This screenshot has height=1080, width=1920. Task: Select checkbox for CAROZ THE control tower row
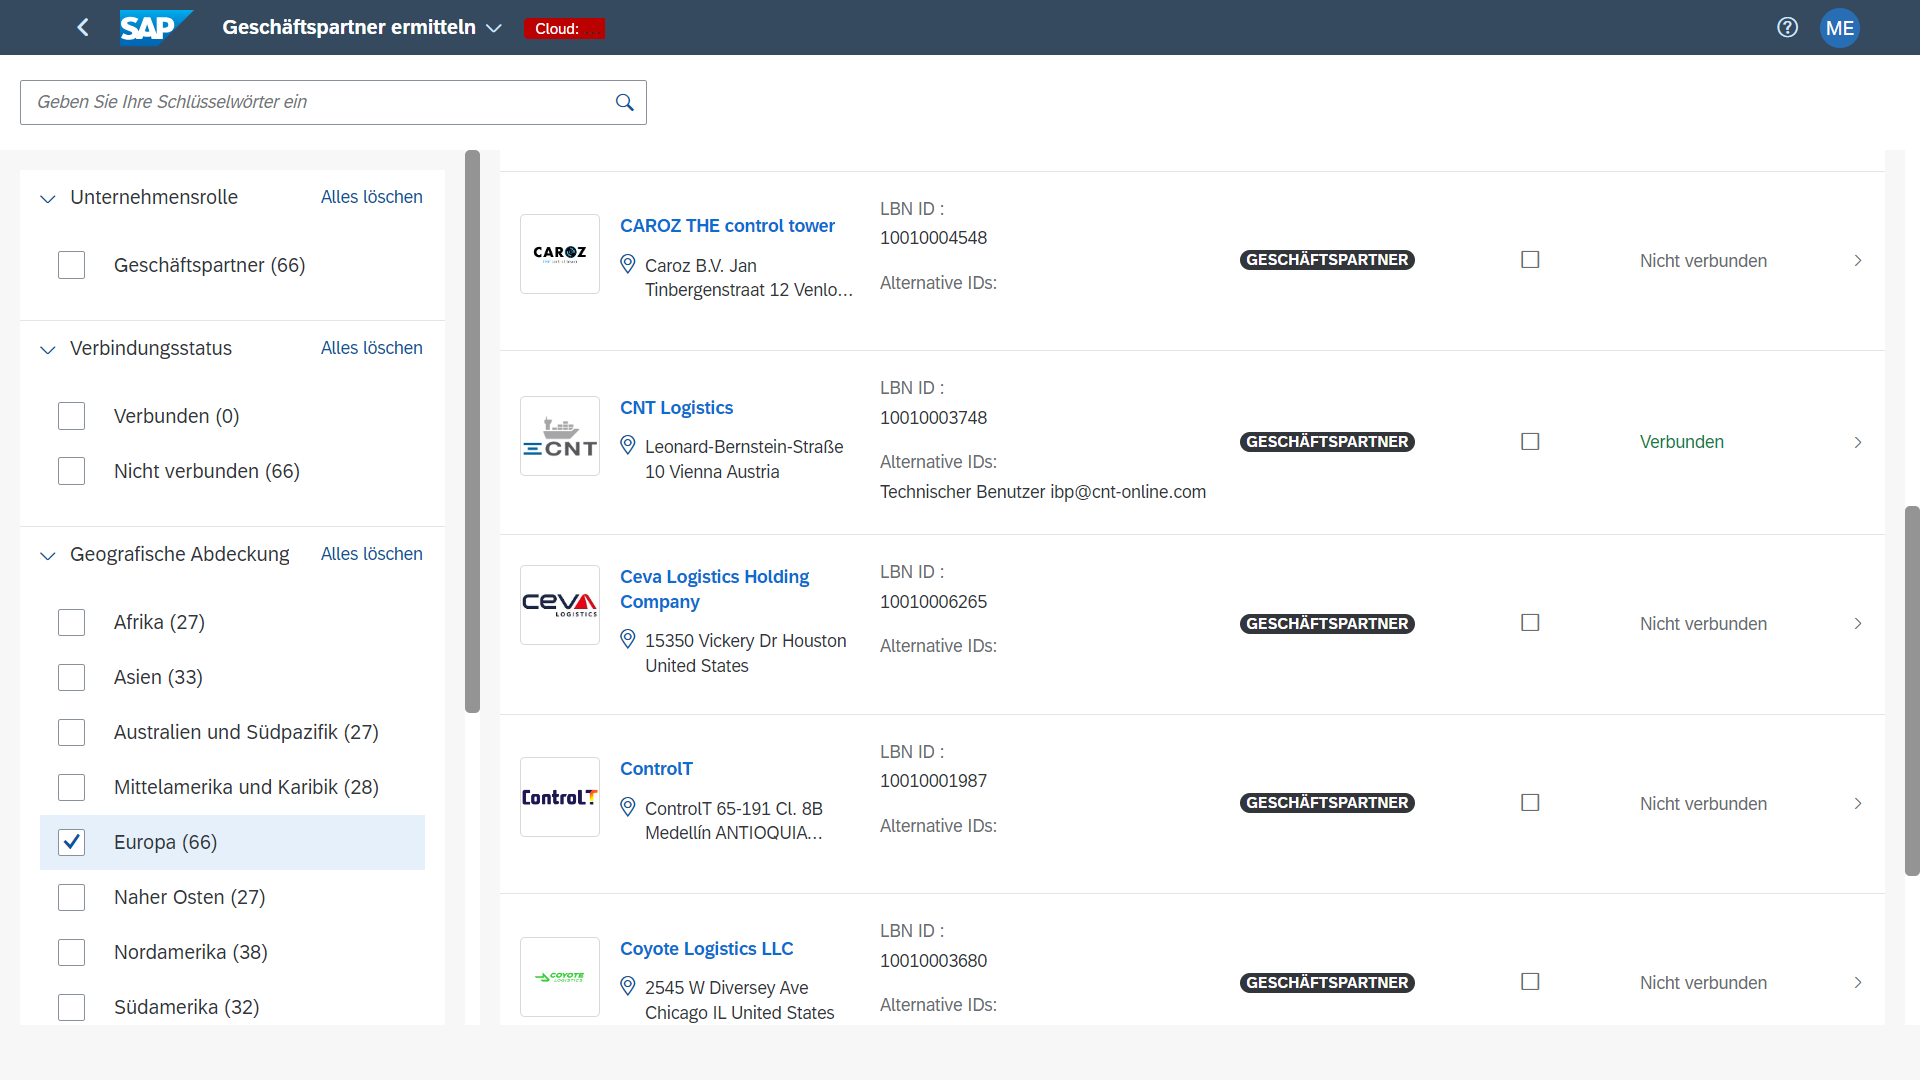click(1530, 260)
